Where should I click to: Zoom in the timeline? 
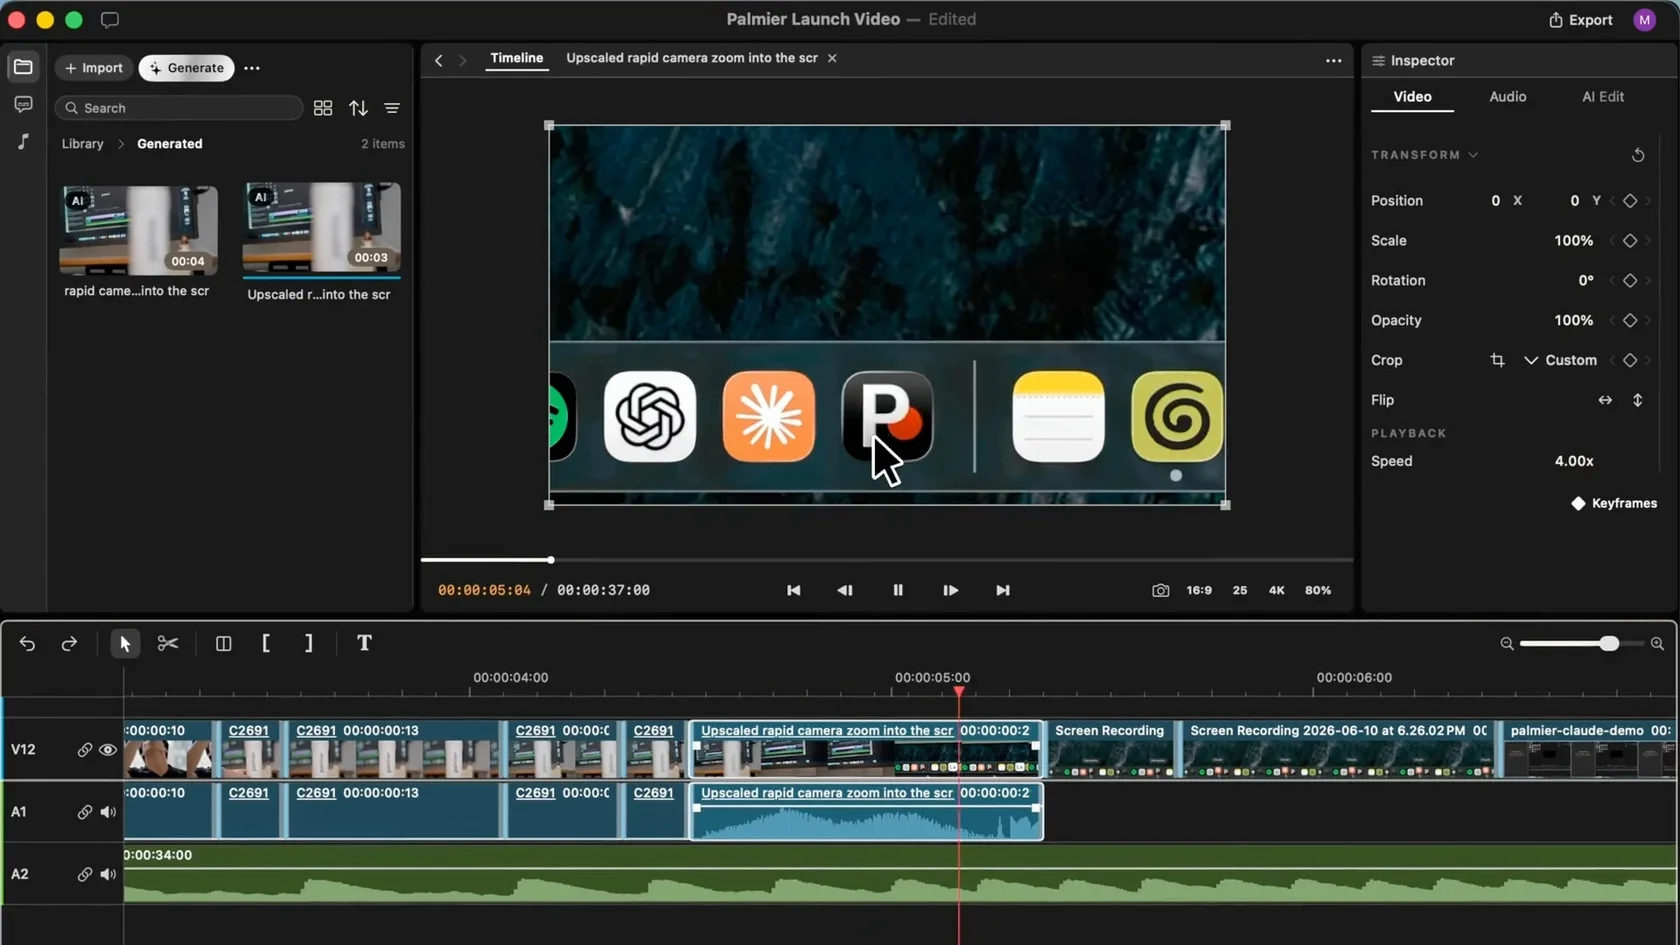coord(1657,644)
